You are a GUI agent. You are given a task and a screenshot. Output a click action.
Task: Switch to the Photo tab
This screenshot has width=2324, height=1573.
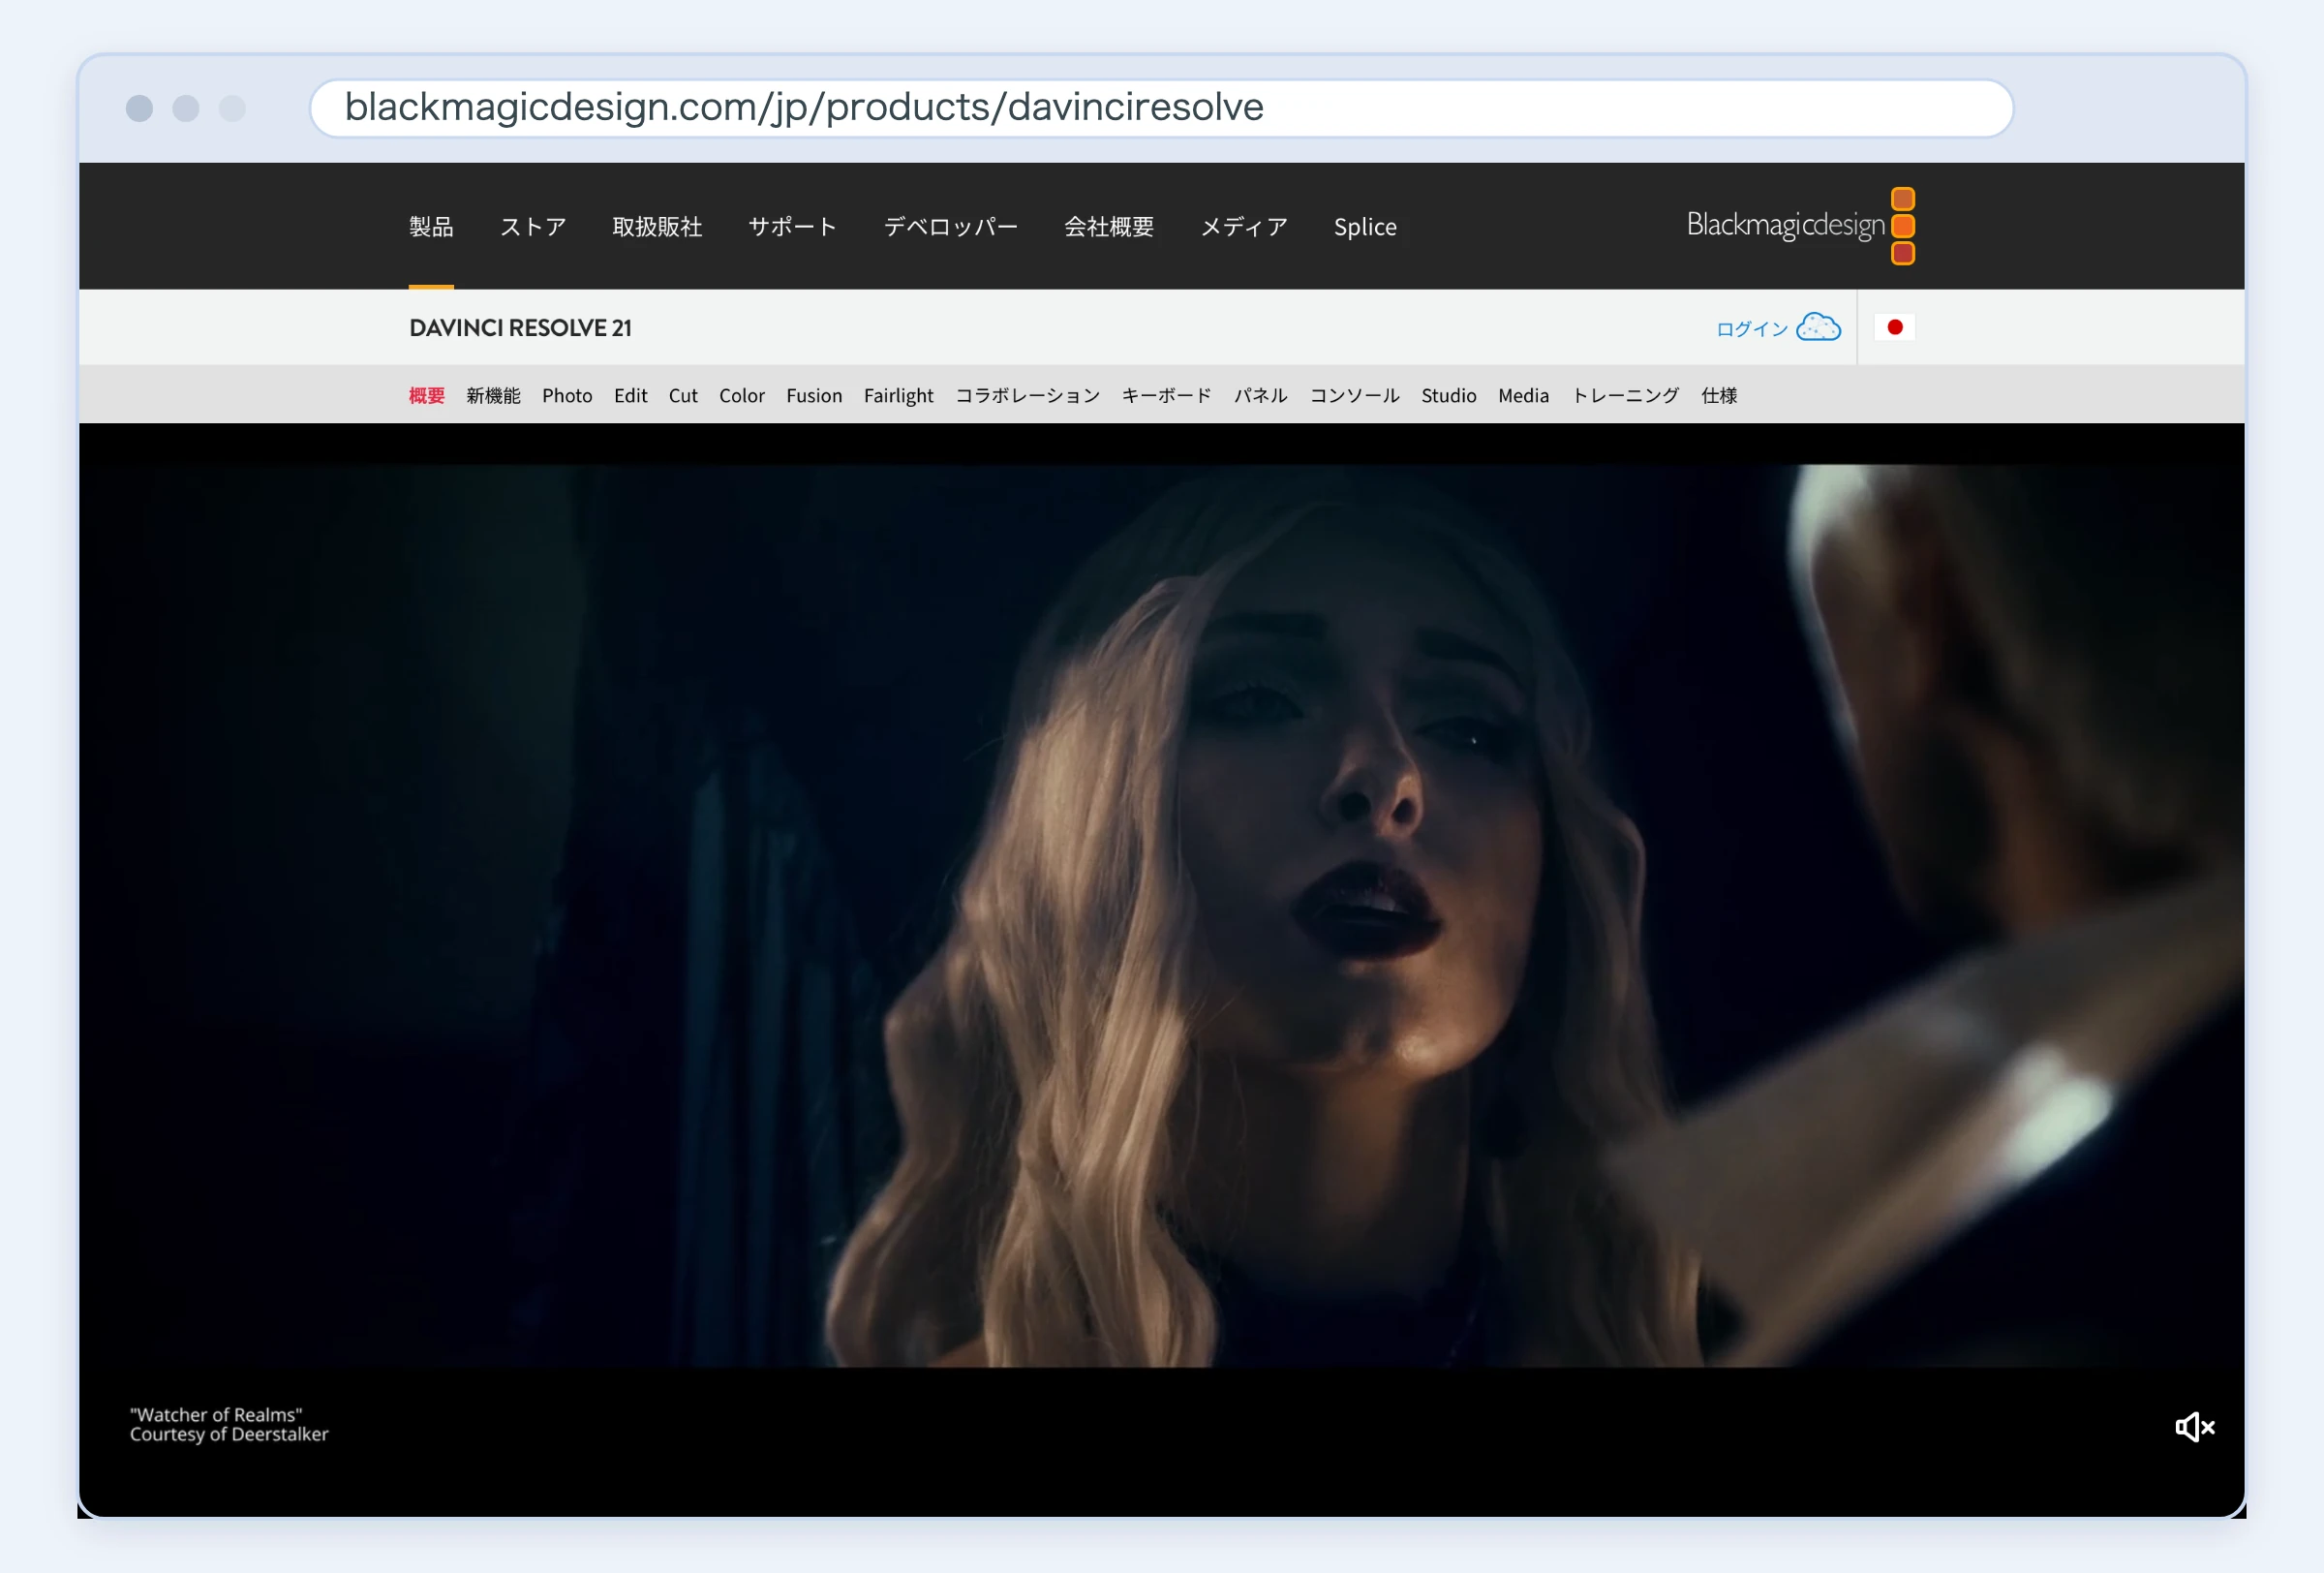pyautogui.click(x=567, y=395)
